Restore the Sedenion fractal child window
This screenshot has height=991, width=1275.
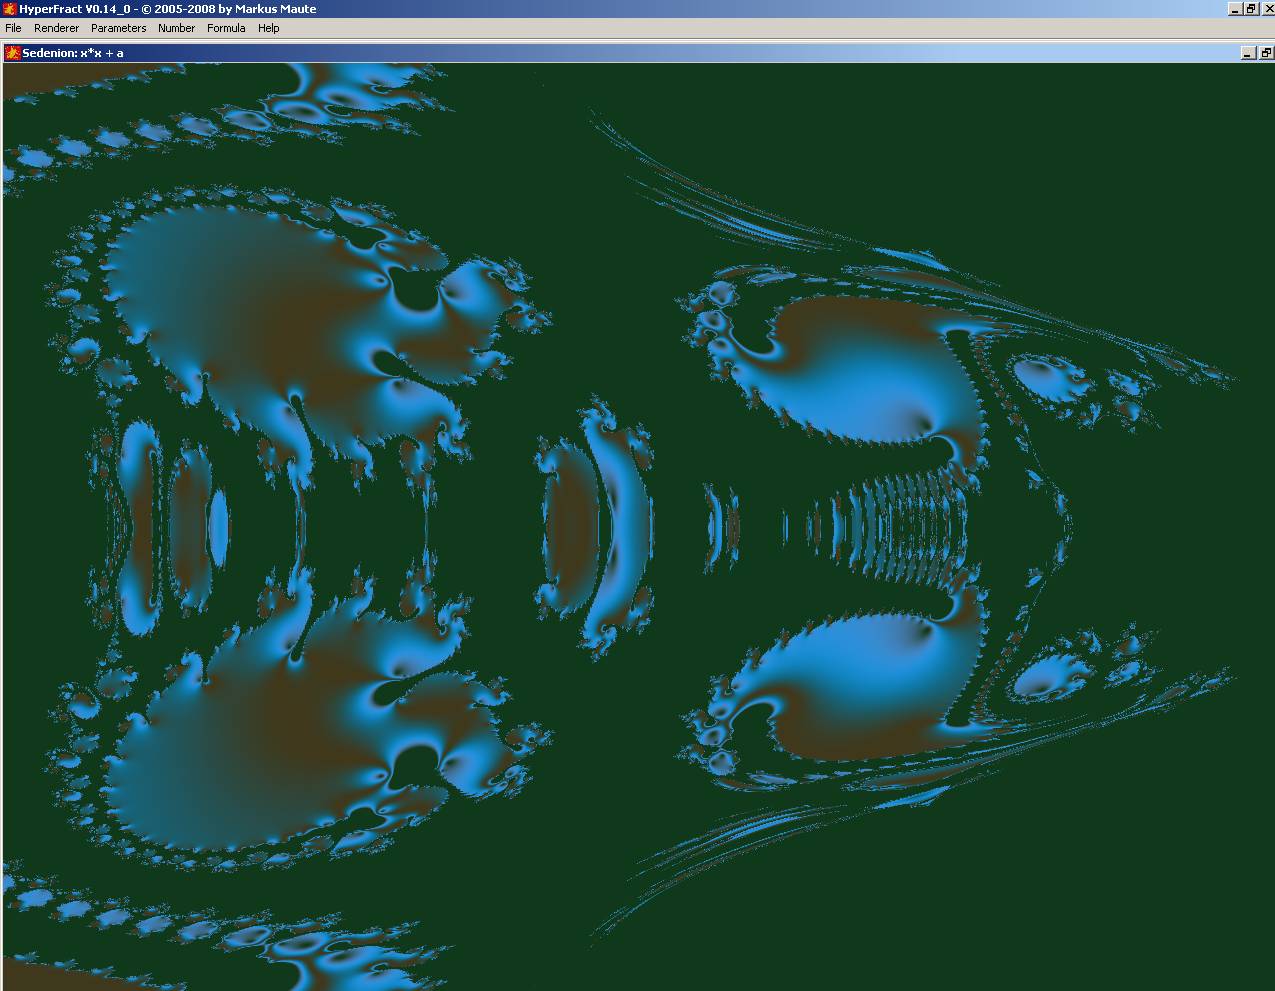(x=1264, y=53)
